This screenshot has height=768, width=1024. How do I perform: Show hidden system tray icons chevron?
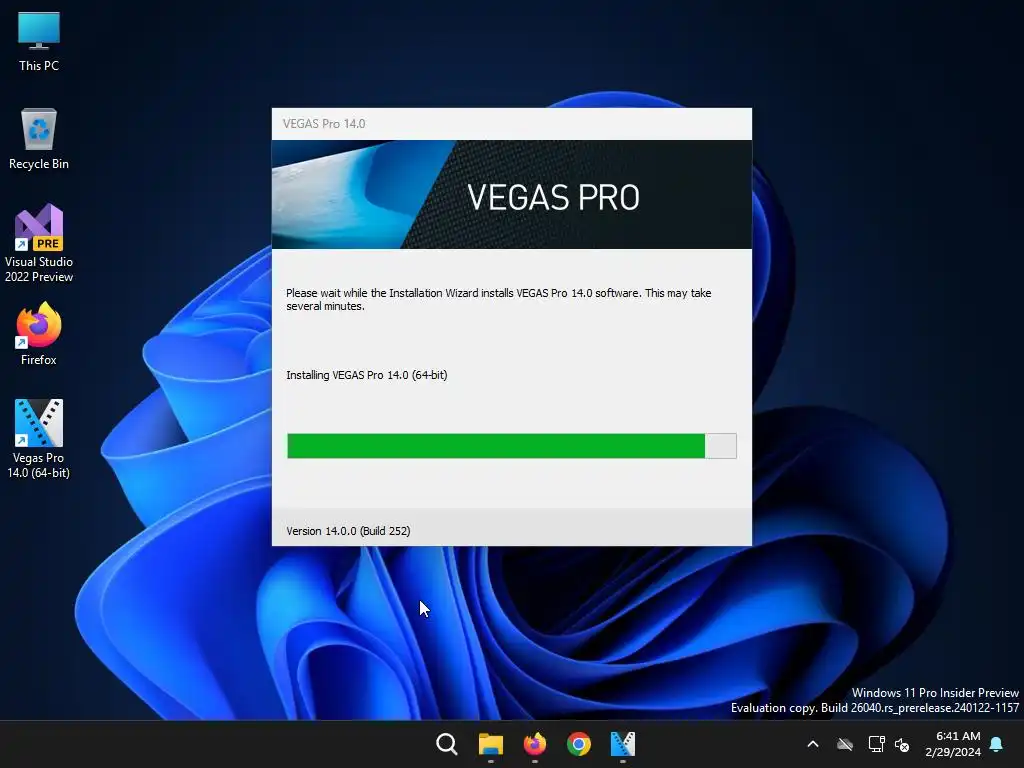click(813, 744)
